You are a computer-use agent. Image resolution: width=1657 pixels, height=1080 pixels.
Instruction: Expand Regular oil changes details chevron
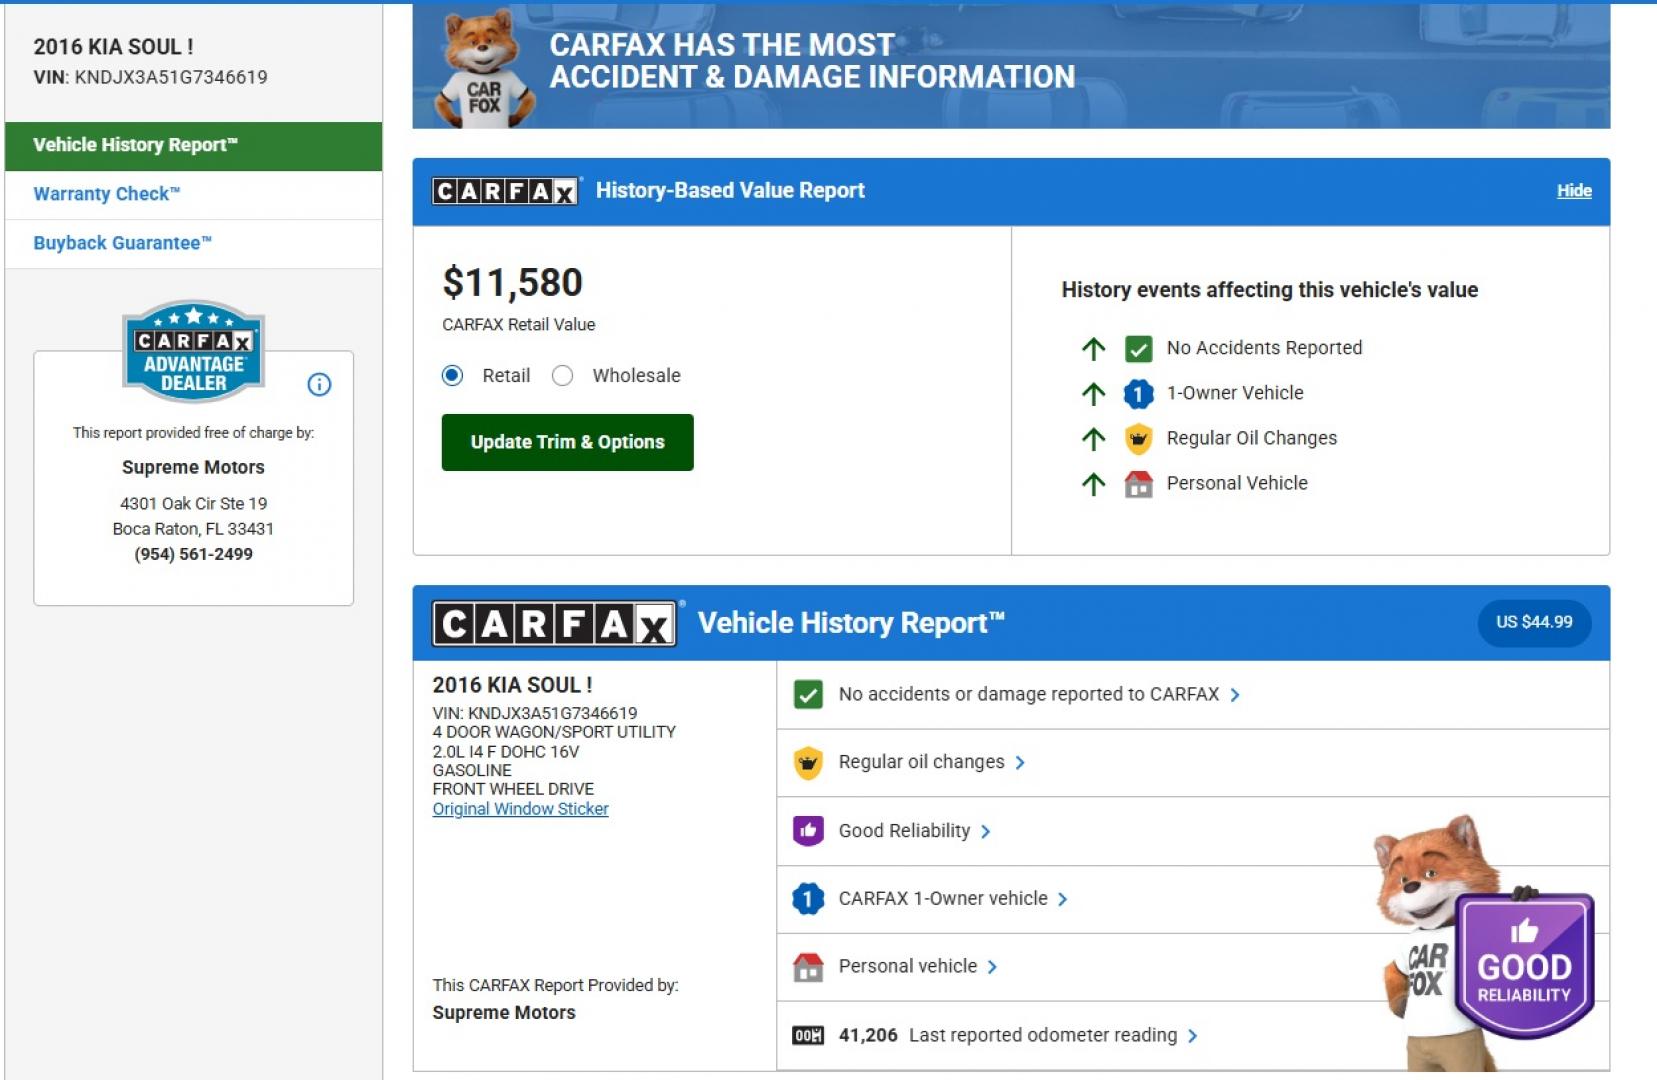[1020, 763]
